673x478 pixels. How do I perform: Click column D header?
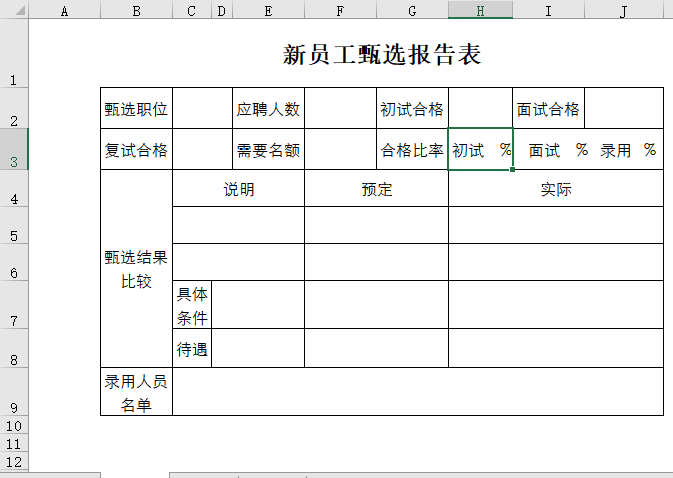(222, 10)
